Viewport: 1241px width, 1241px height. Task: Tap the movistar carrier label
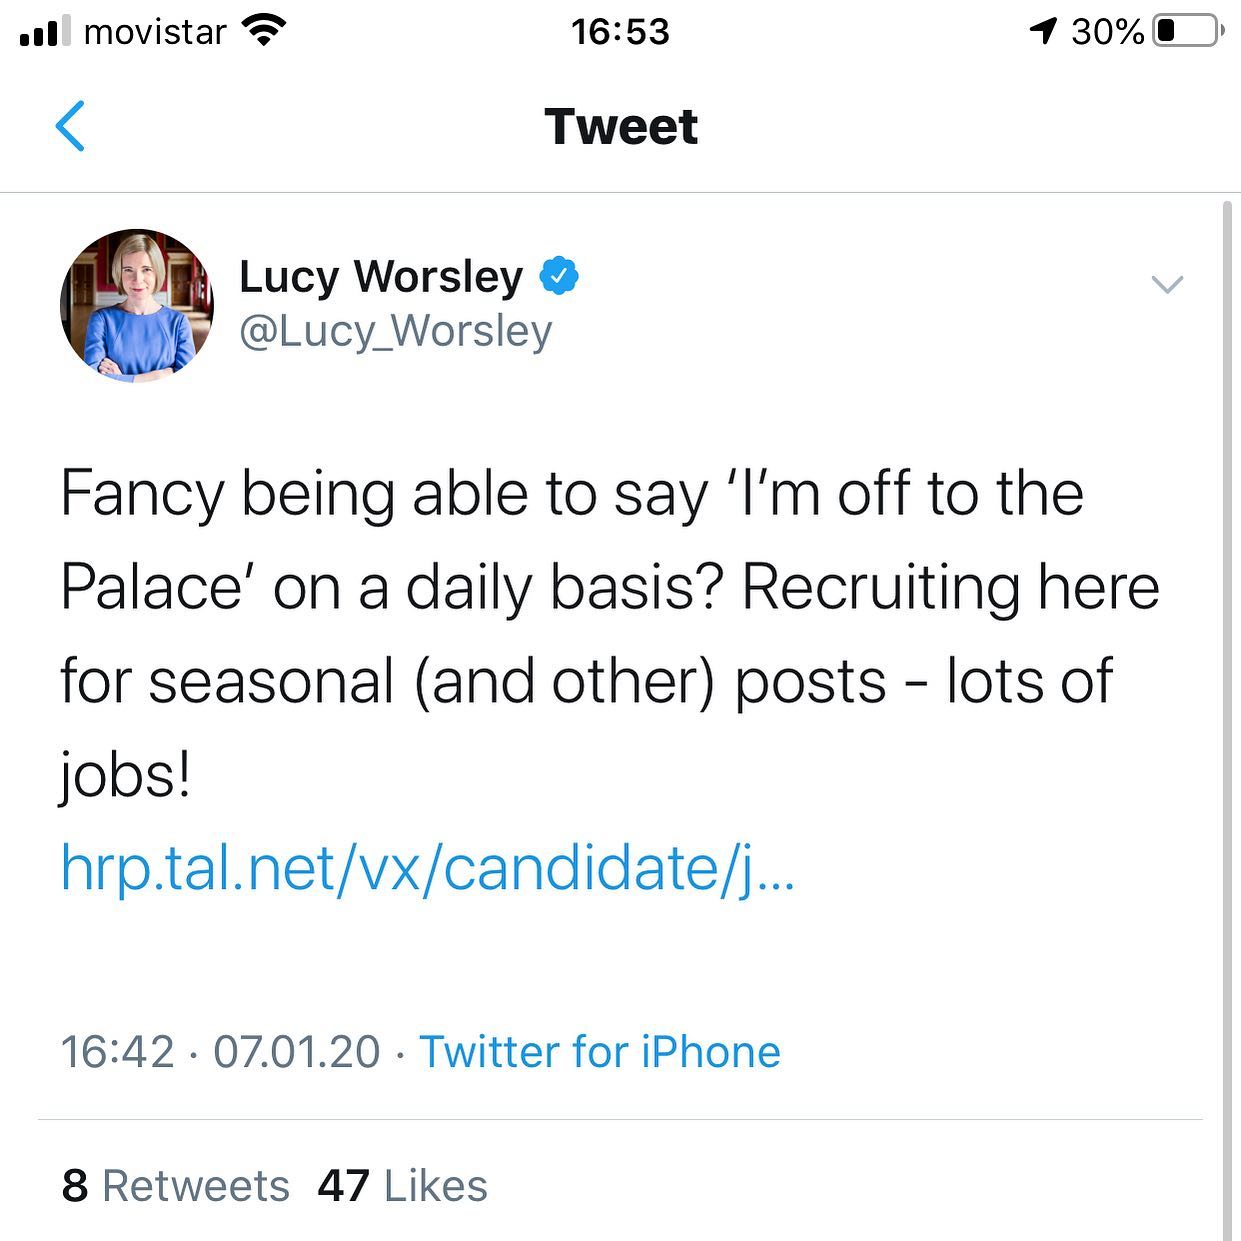pyautogui.click(x=155, y=30)
